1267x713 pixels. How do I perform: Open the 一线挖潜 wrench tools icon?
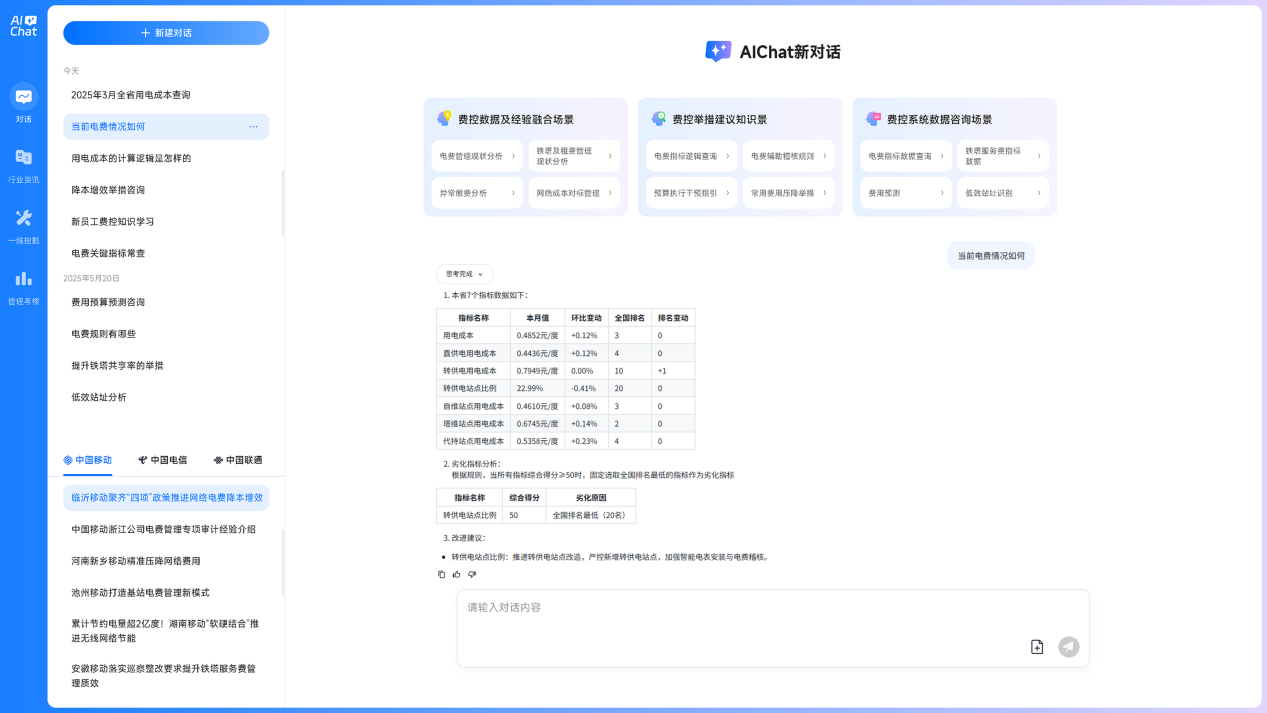click(x=23, y=219)
